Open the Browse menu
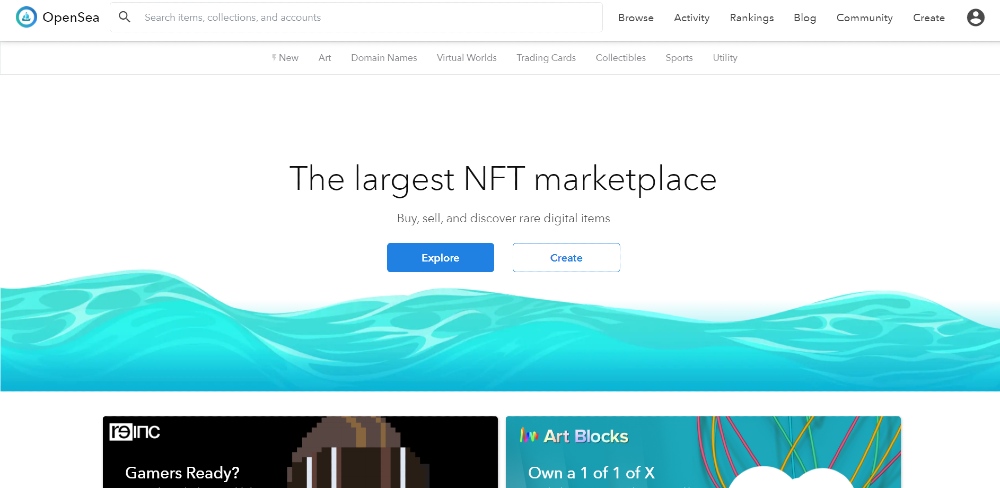This screenshot has width=1000, height=488. (635, 18)
